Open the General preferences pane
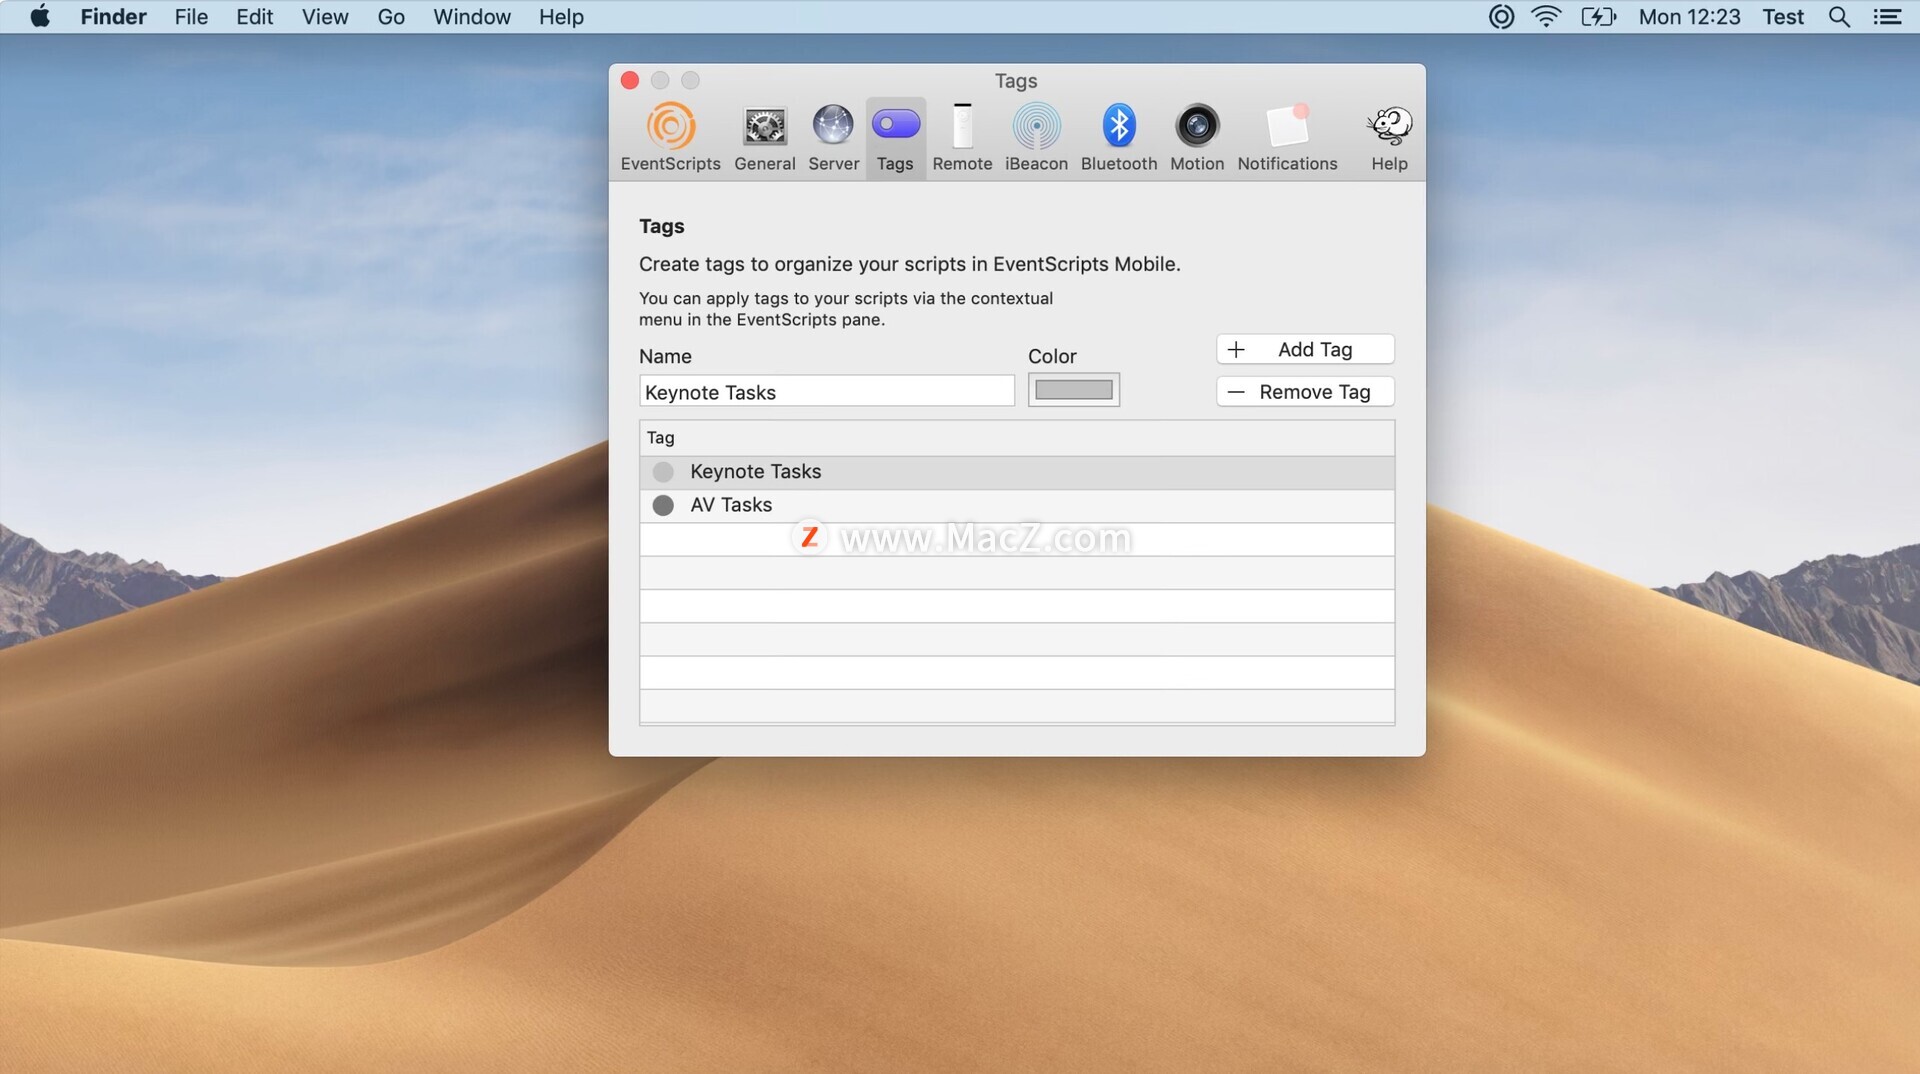This screenshot has height=1074, width=1920. point(765,138)
